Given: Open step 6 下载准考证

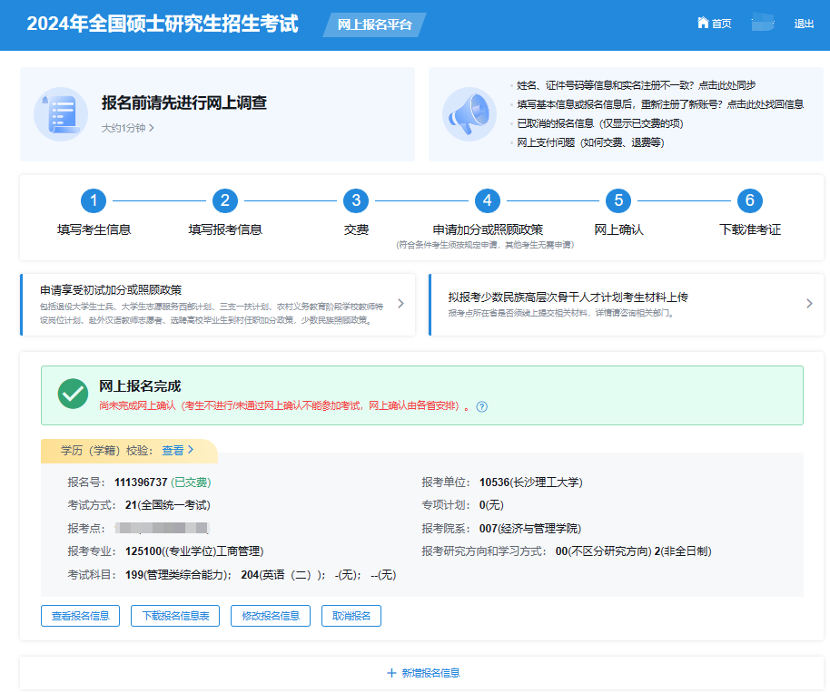Looking at the screenshot, I should point(750,201).
